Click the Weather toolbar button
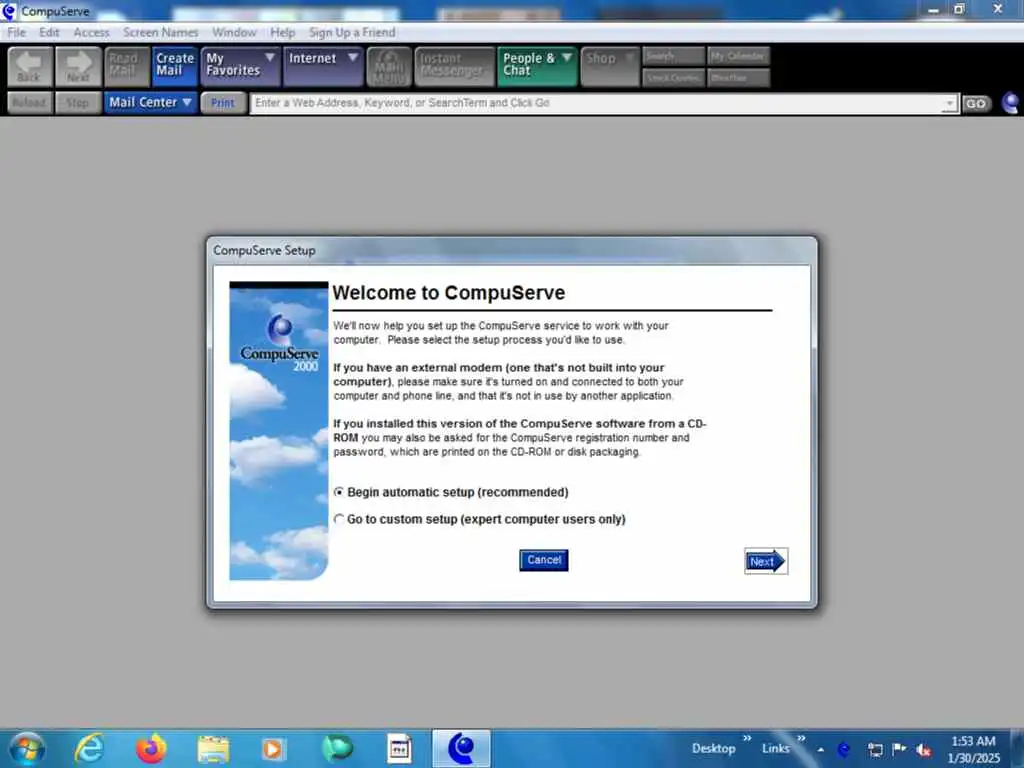Viewport: 1024px width, 768px height. [x=738, y=78]
